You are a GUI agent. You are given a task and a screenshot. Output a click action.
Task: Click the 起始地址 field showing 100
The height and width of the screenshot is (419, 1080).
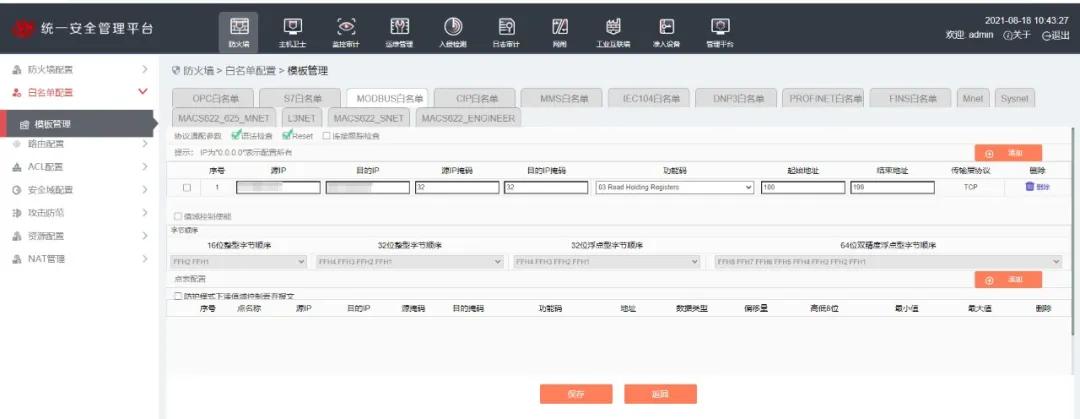tap(803, 187)
